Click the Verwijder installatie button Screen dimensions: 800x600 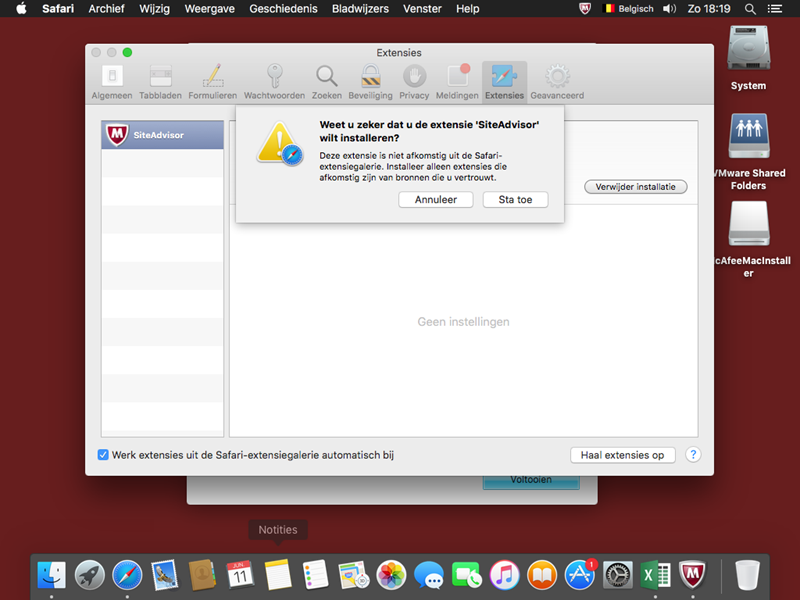pos(636,187)
